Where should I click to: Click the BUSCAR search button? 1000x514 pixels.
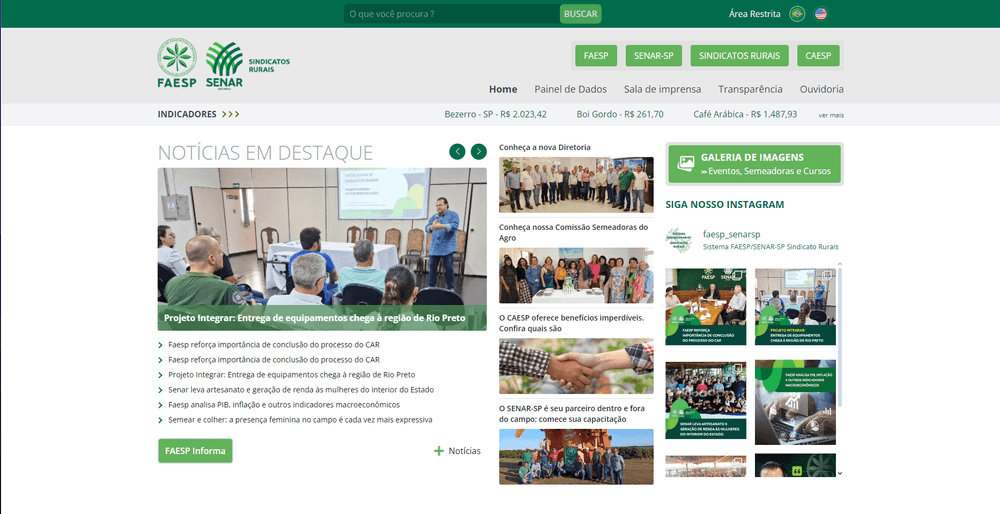pos(580,13)
